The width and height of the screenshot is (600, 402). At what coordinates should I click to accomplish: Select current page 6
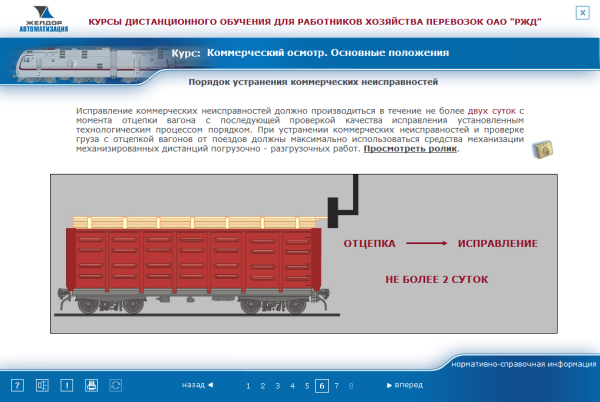(322, 386)
